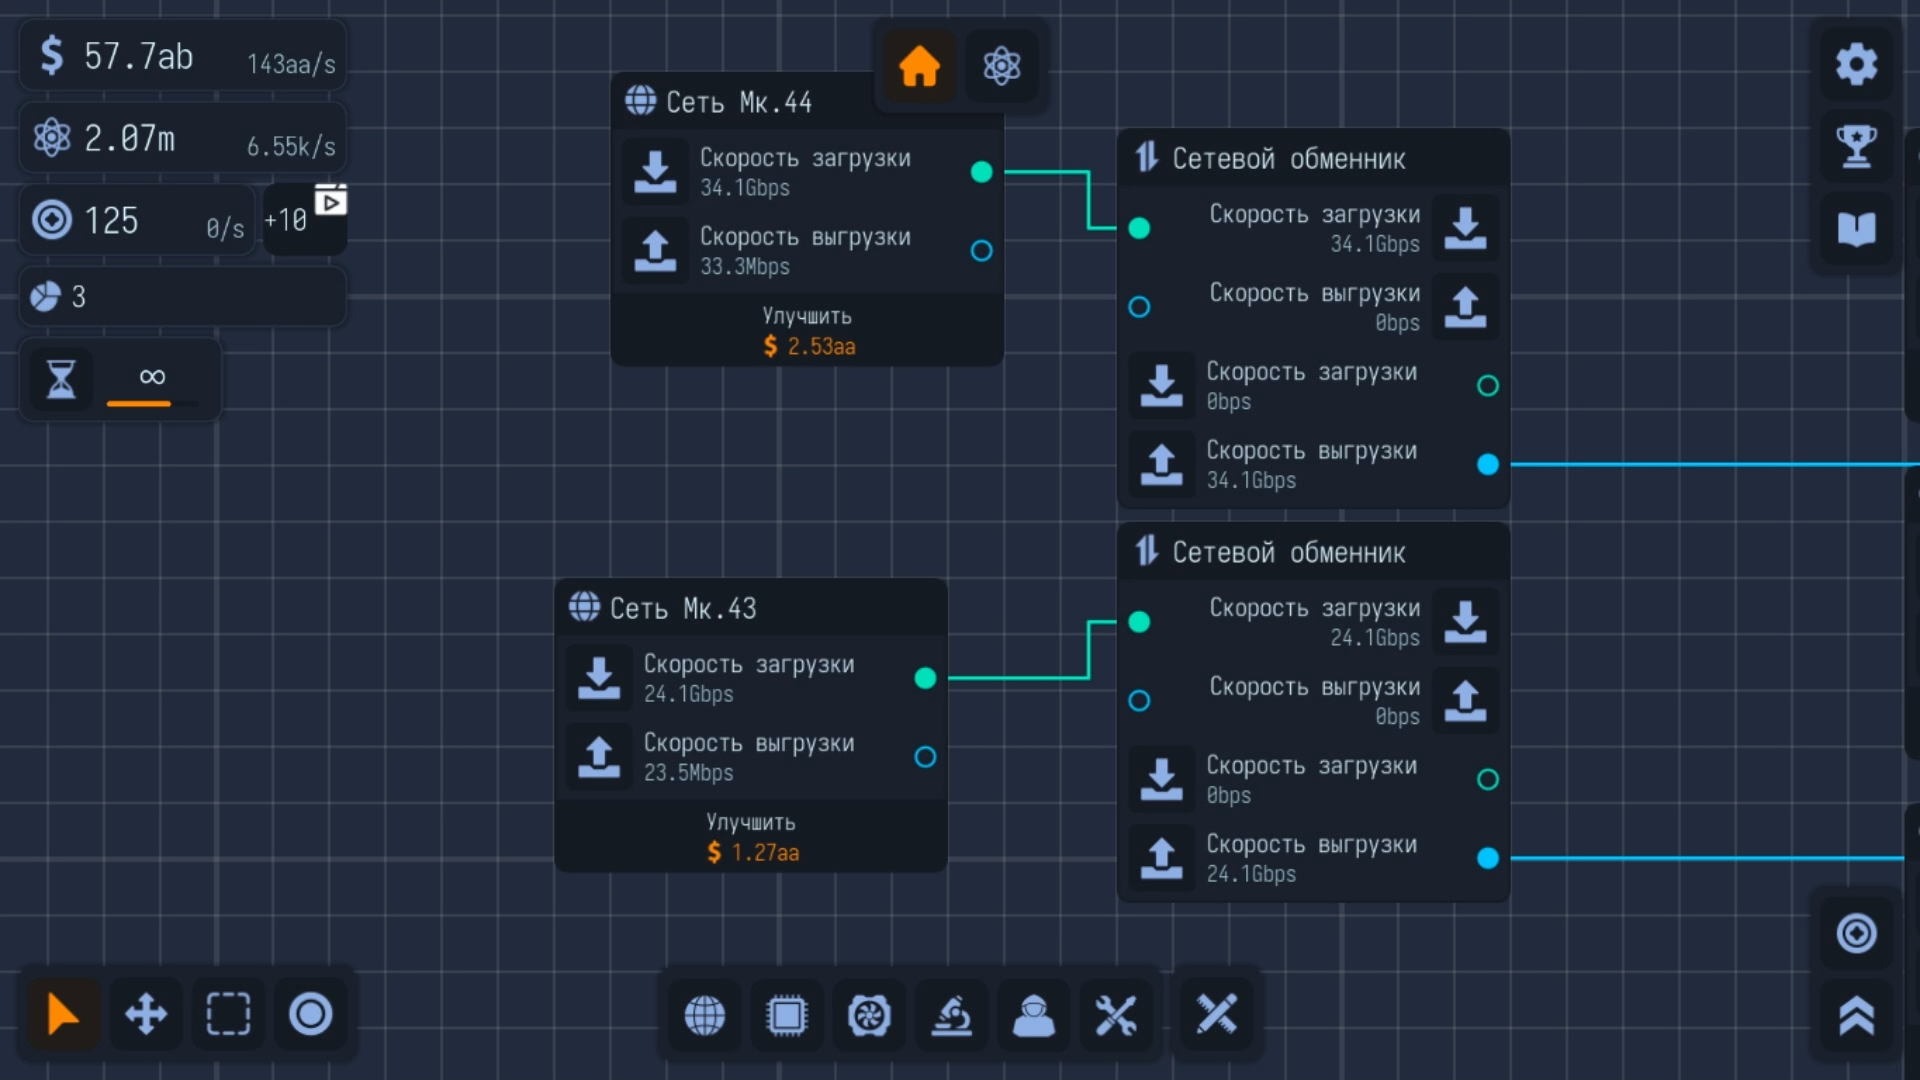
Task: Click bottom exchanger 0bps download output port
Action: click(1488, 779)
